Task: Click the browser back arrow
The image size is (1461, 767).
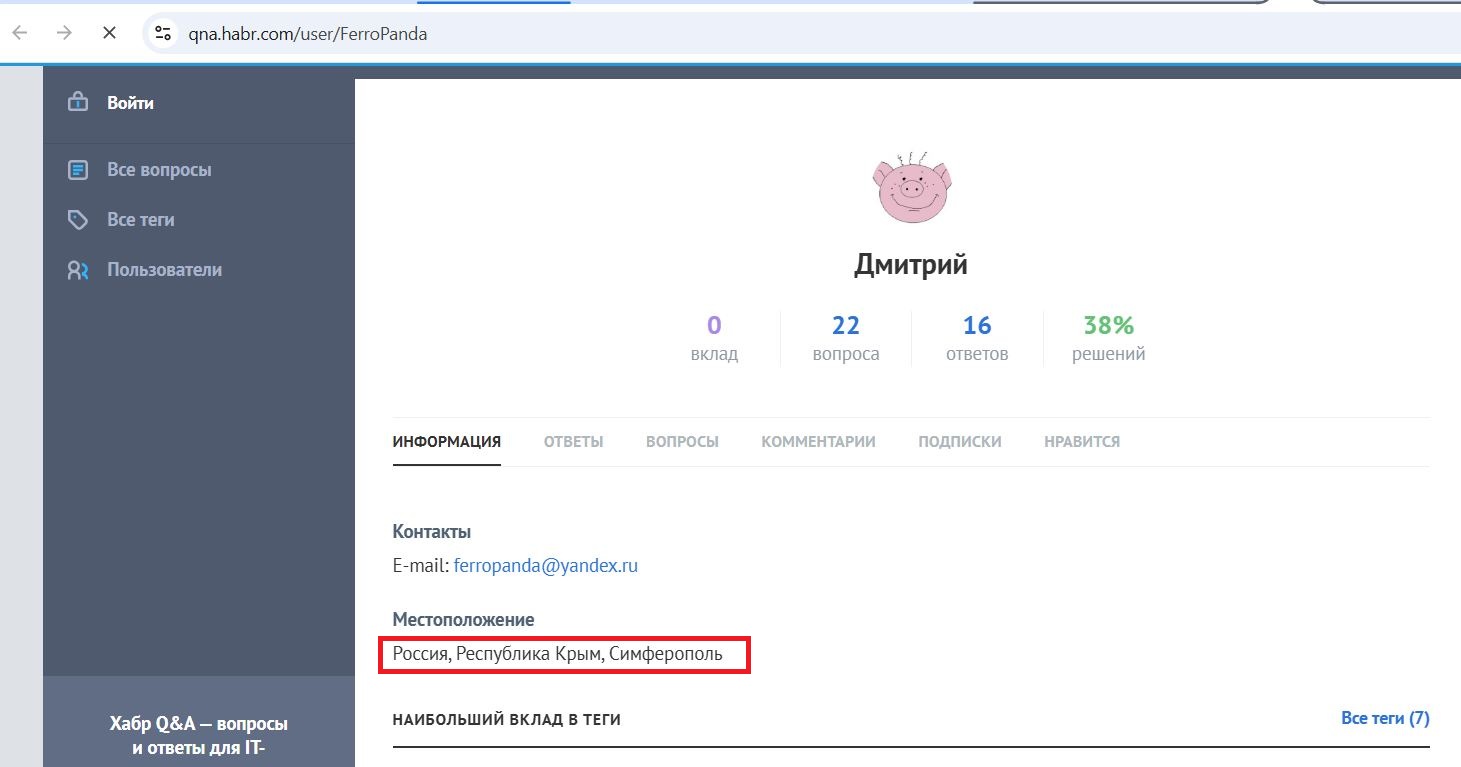Action: (19, 33)
